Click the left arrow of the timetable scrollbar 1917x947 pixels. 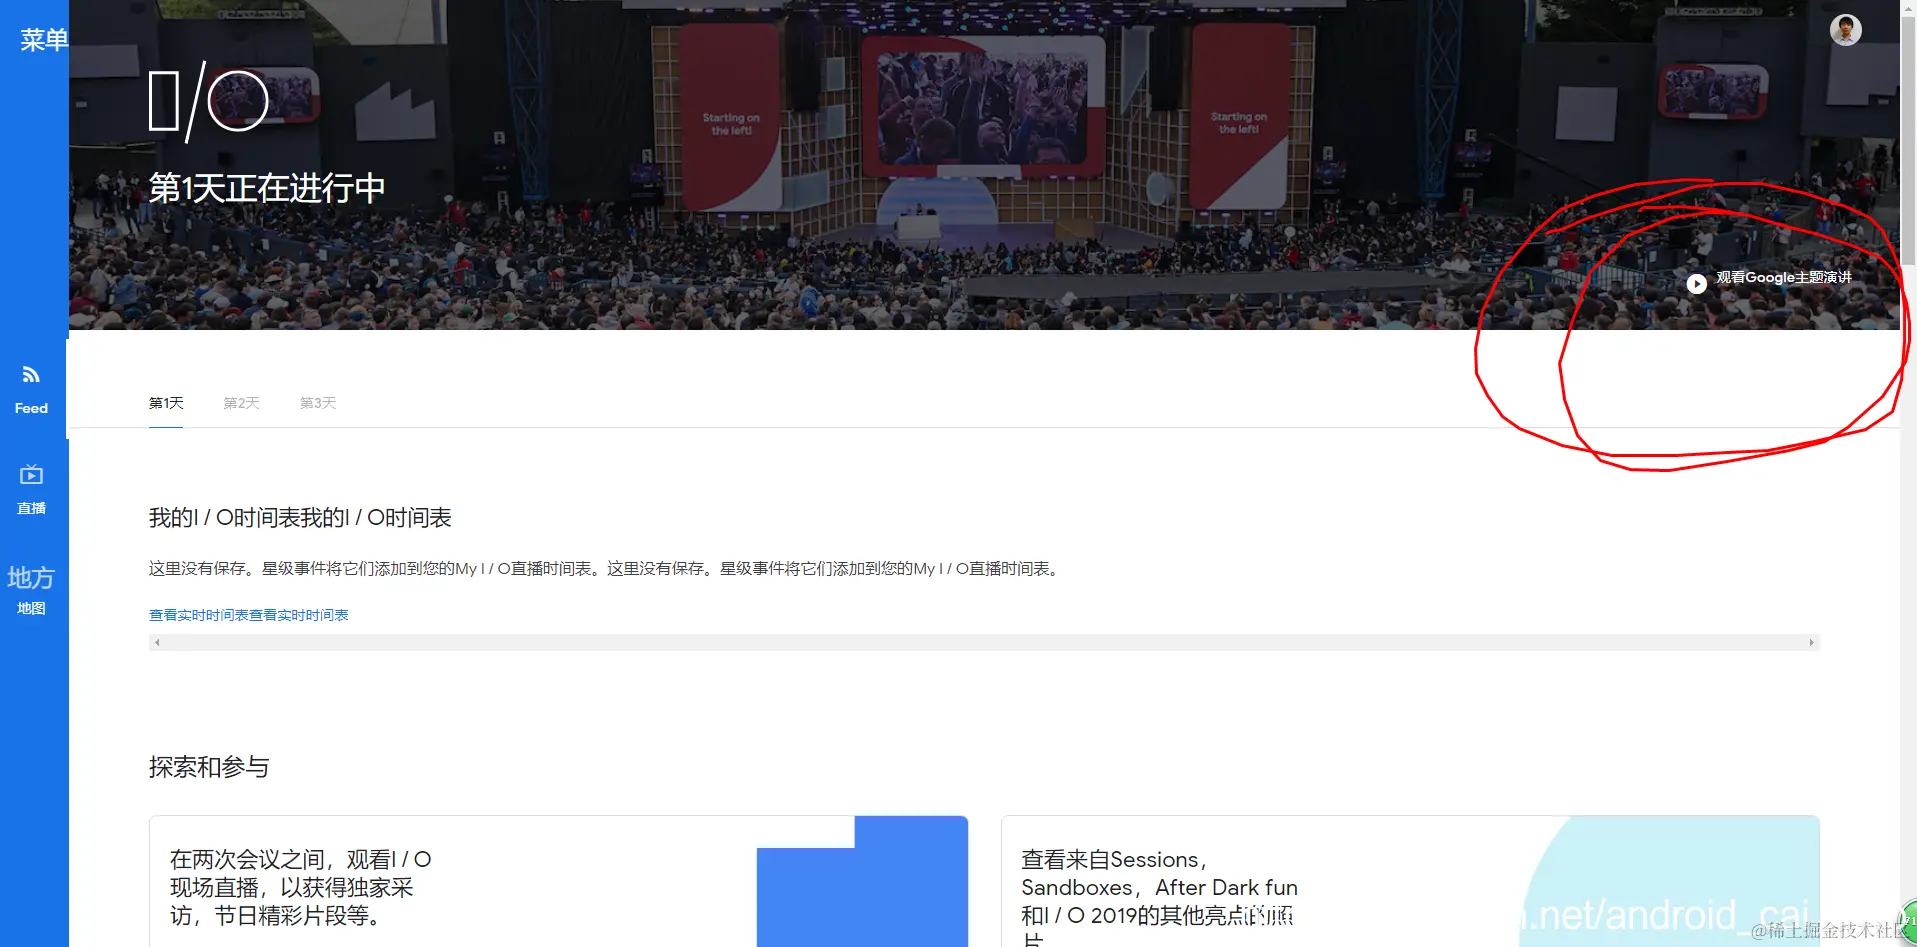[x=157, y=641]
